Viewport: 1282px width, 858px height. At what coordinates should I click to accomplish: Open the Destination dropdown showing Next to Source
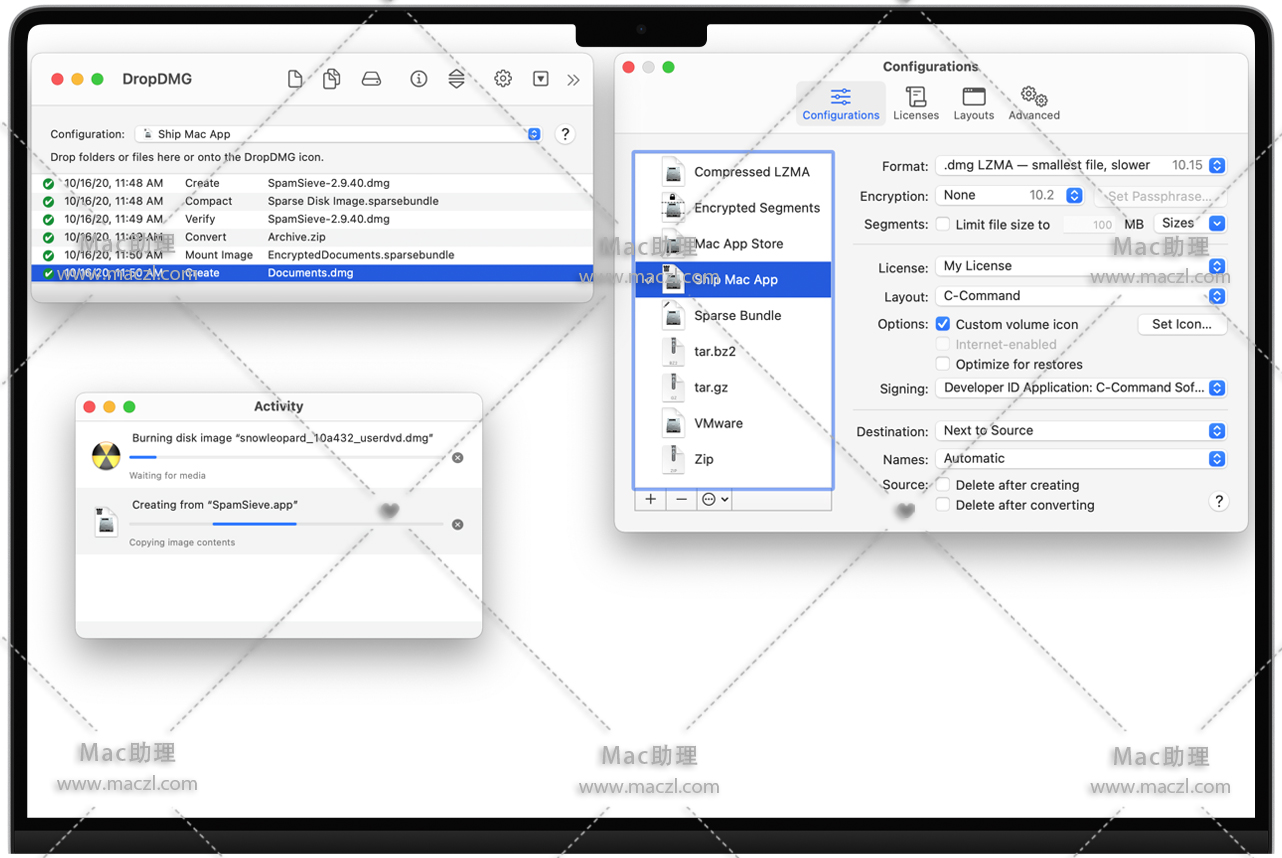pos(1080,431)
